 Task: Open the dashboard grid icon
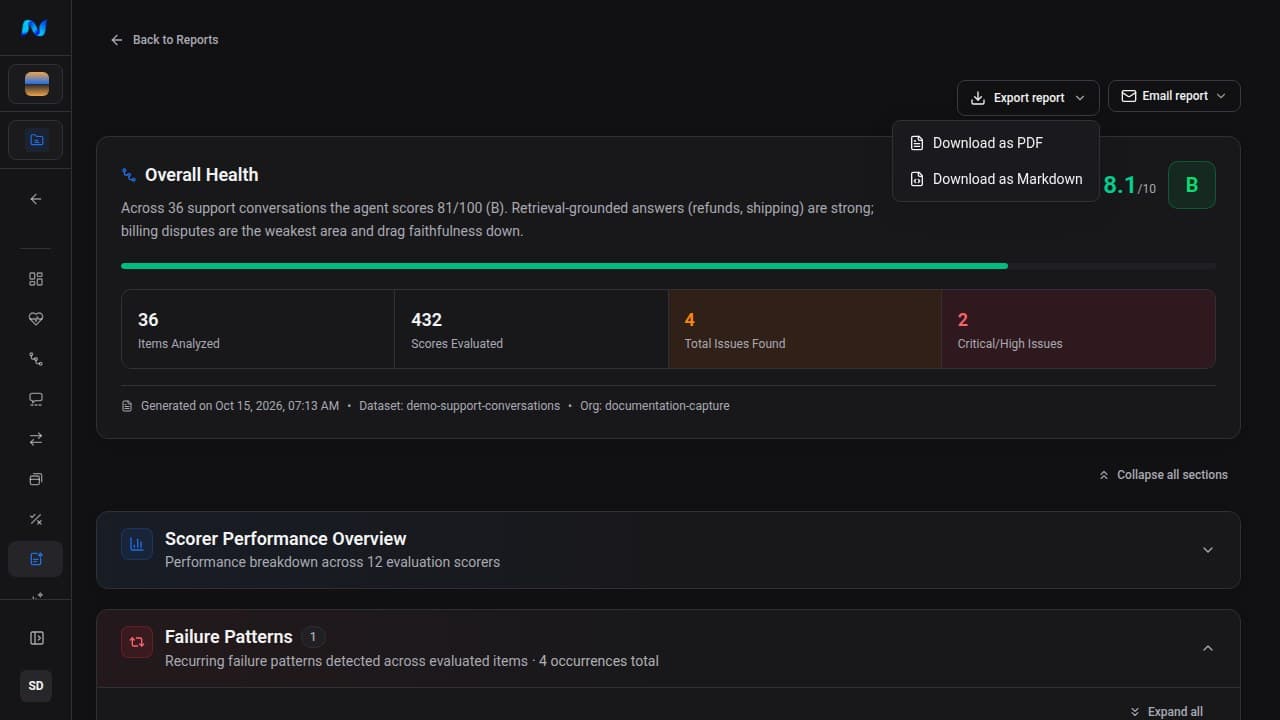tap(36, 279)
